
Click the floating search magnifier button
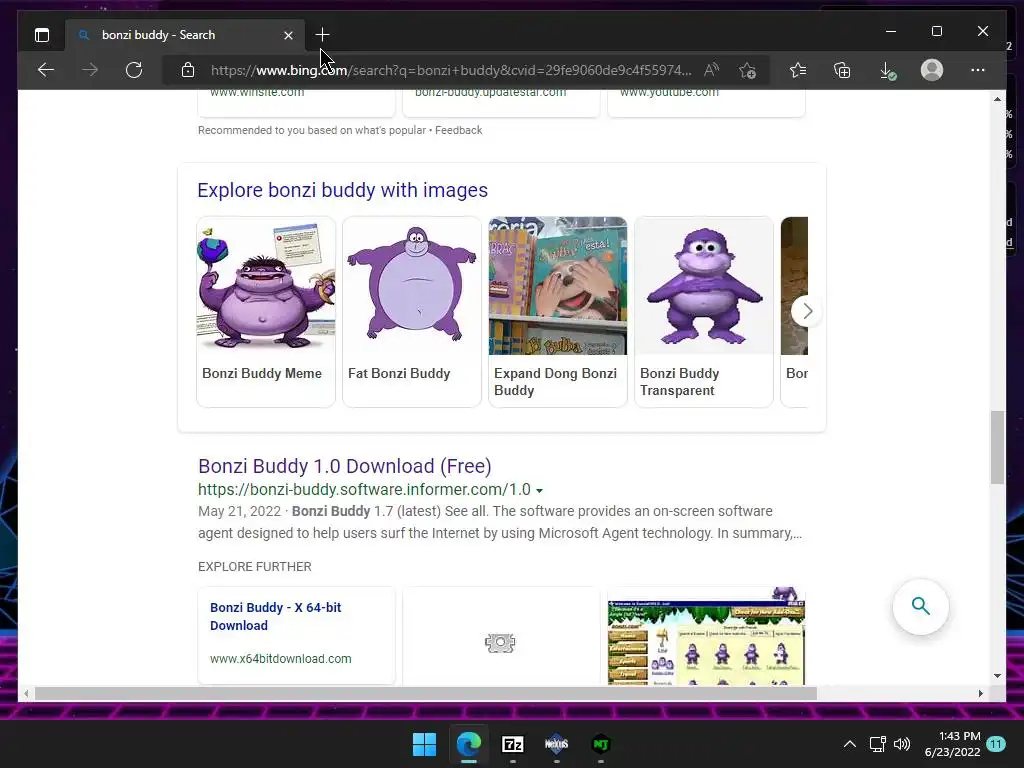921,607
